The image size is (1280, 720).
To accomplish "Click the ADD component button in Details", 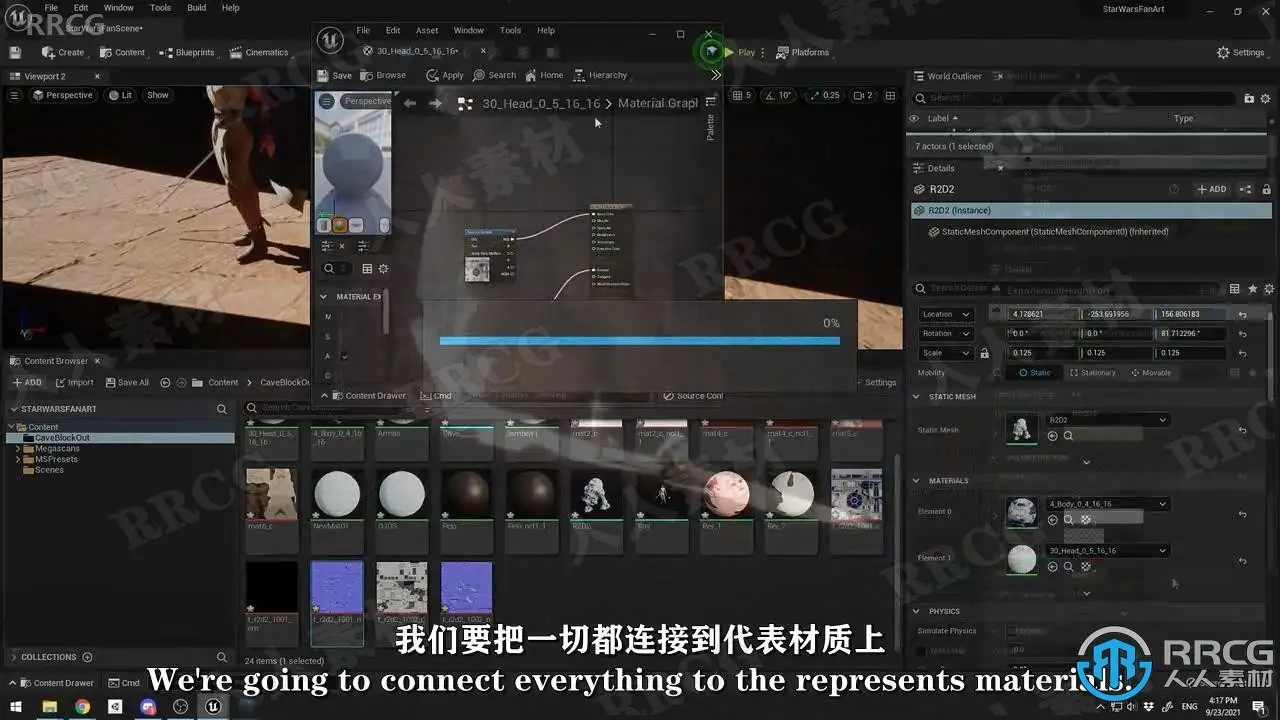I will point(1212,189).
